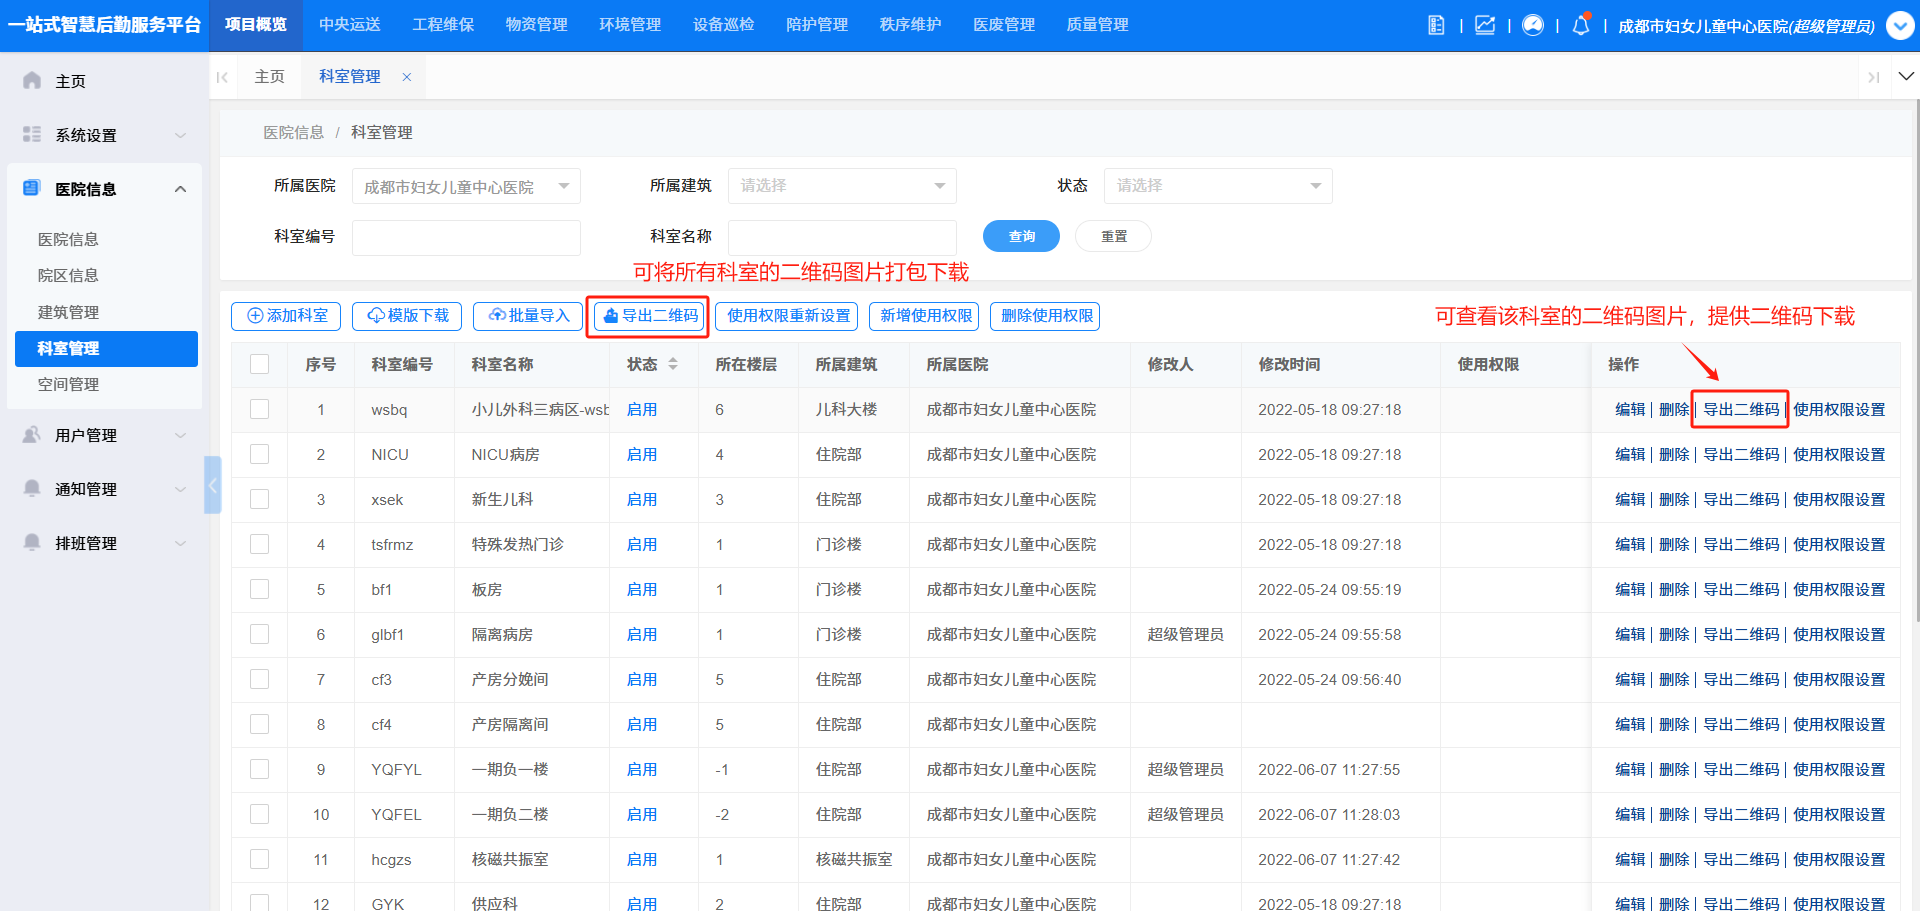Toggle the select-all checkbox in table header
This screenshot has height=911, width=1920.
coord(260,364)
